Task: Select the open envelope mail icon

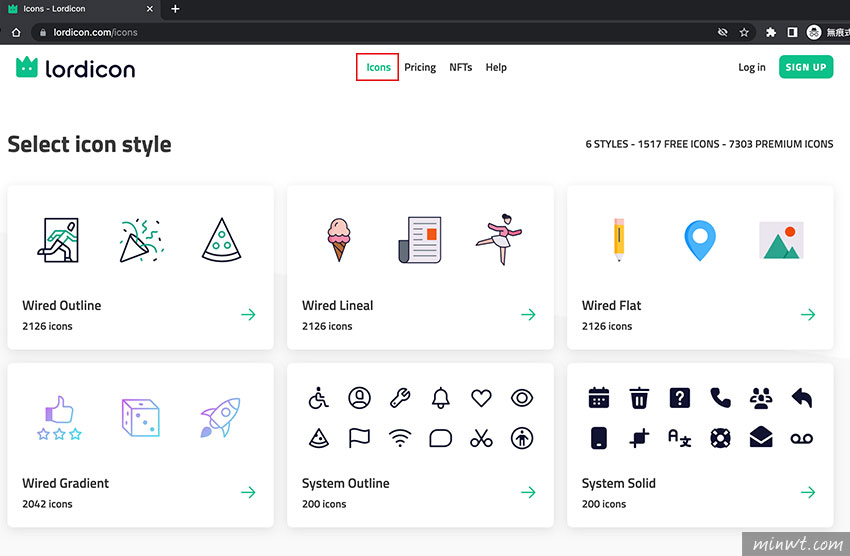Action: [x=761, y=437]
